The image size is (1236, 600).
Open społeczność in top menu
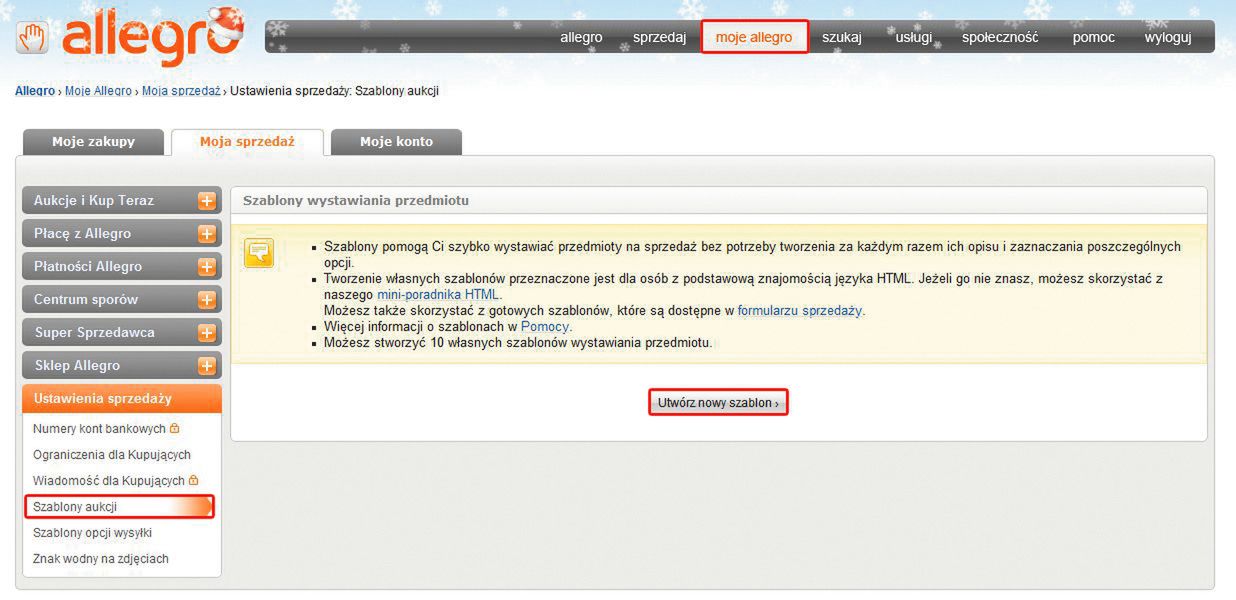[1000, 37]
